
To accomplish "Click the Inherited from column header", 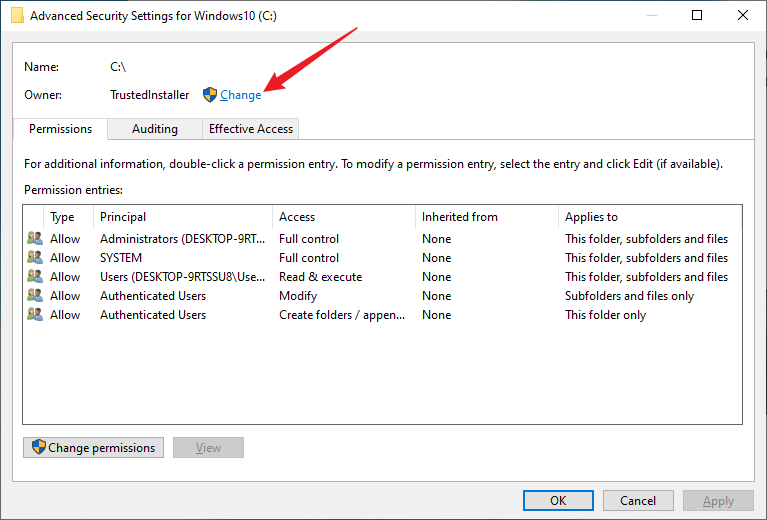I will [x=487, y=217].
